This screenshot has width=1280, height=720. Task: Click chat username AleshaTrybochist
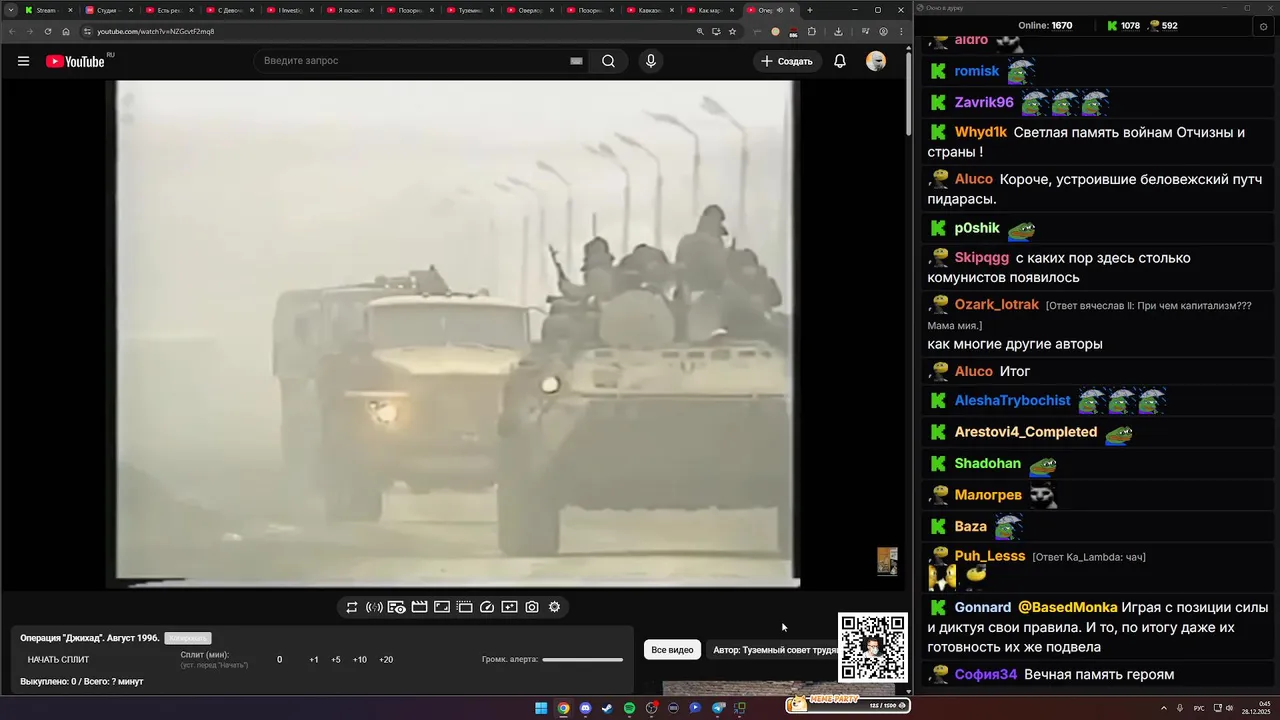(x=1013, y=400)
